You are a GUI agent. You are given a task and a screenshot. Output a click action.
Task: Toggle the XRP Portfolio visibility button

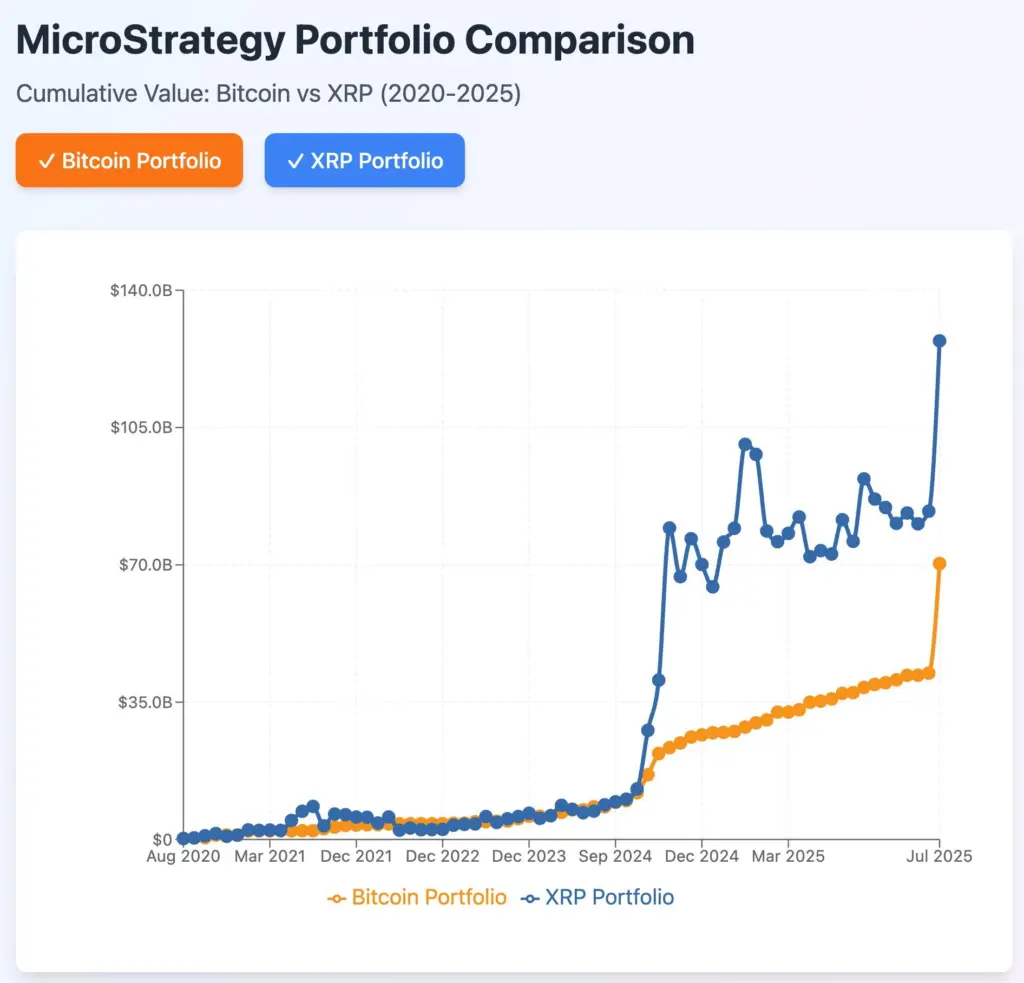[365, 160]
